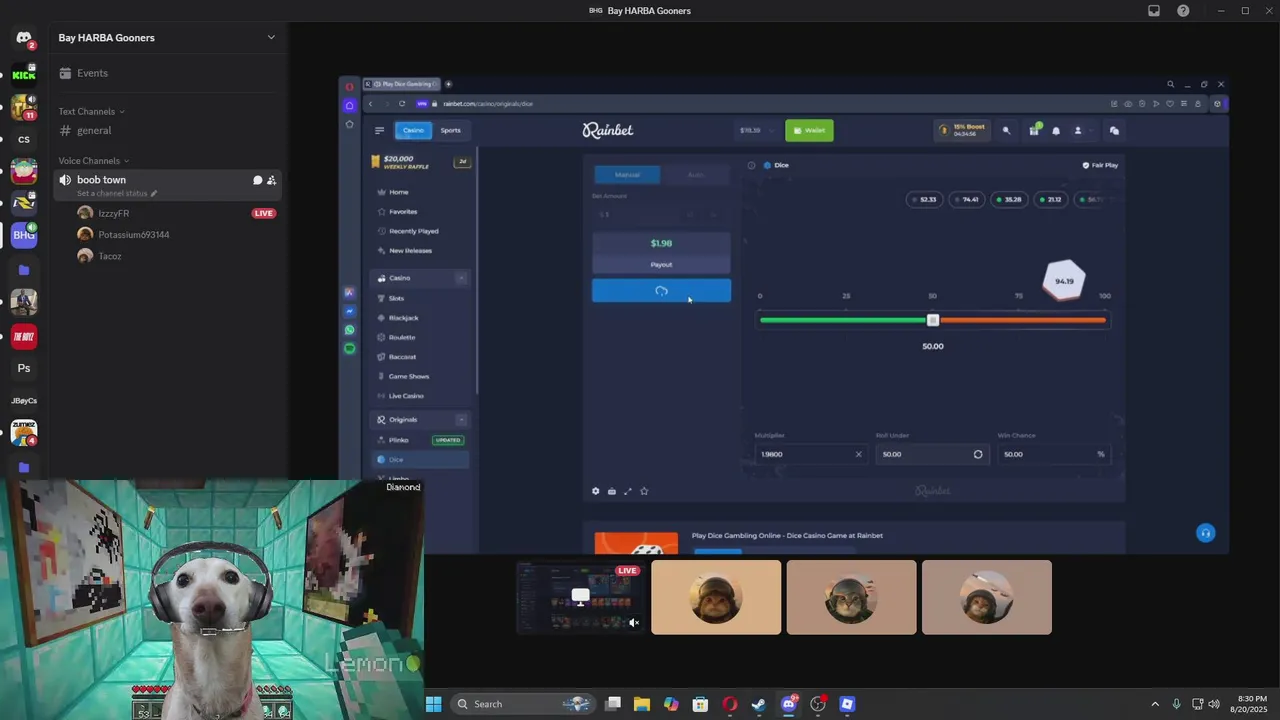Open Rainbet hamburger menu icon

point(379,130)
